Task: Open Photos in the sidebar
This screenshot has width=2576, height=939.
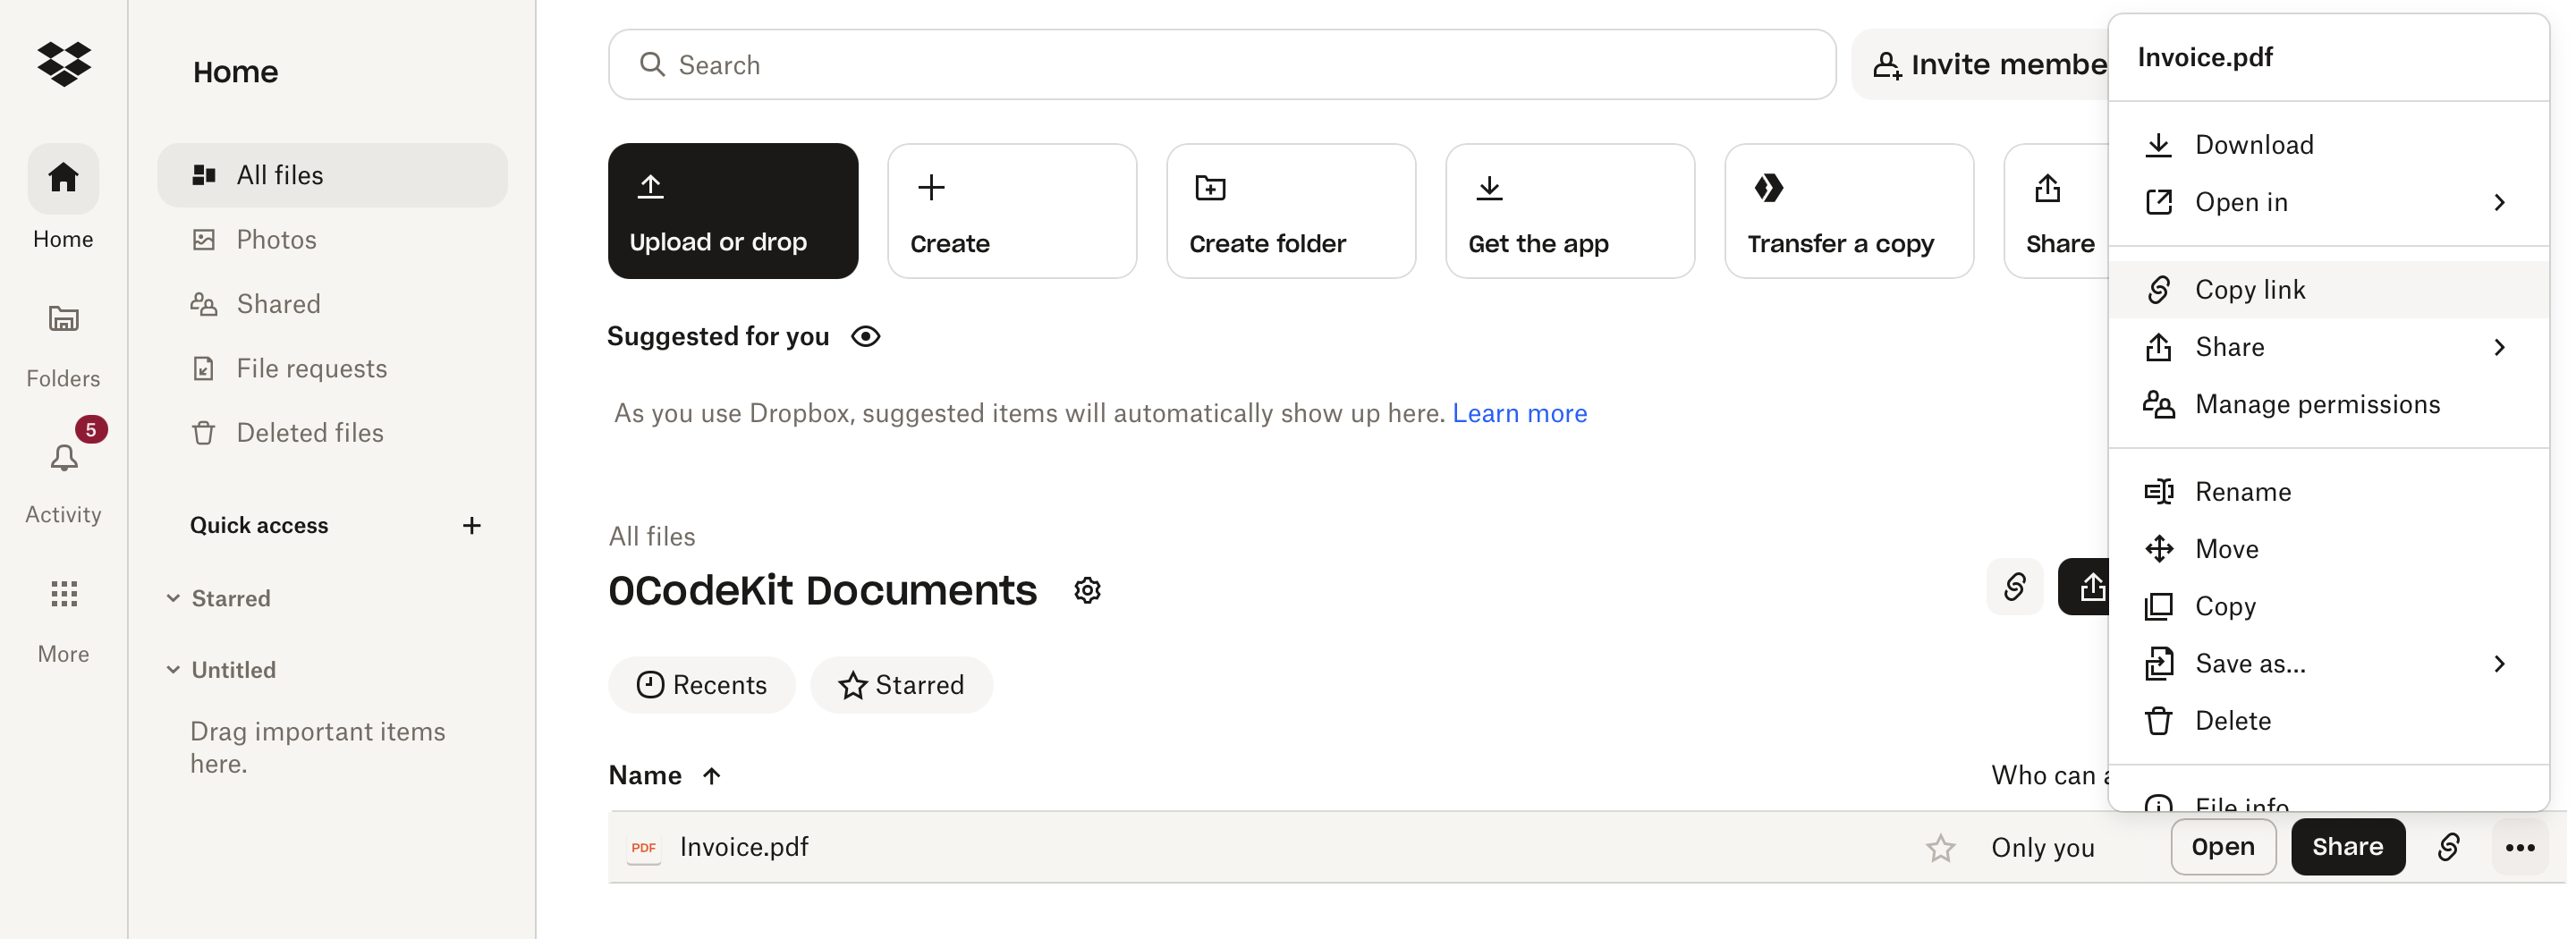Action: pos(332,240)
